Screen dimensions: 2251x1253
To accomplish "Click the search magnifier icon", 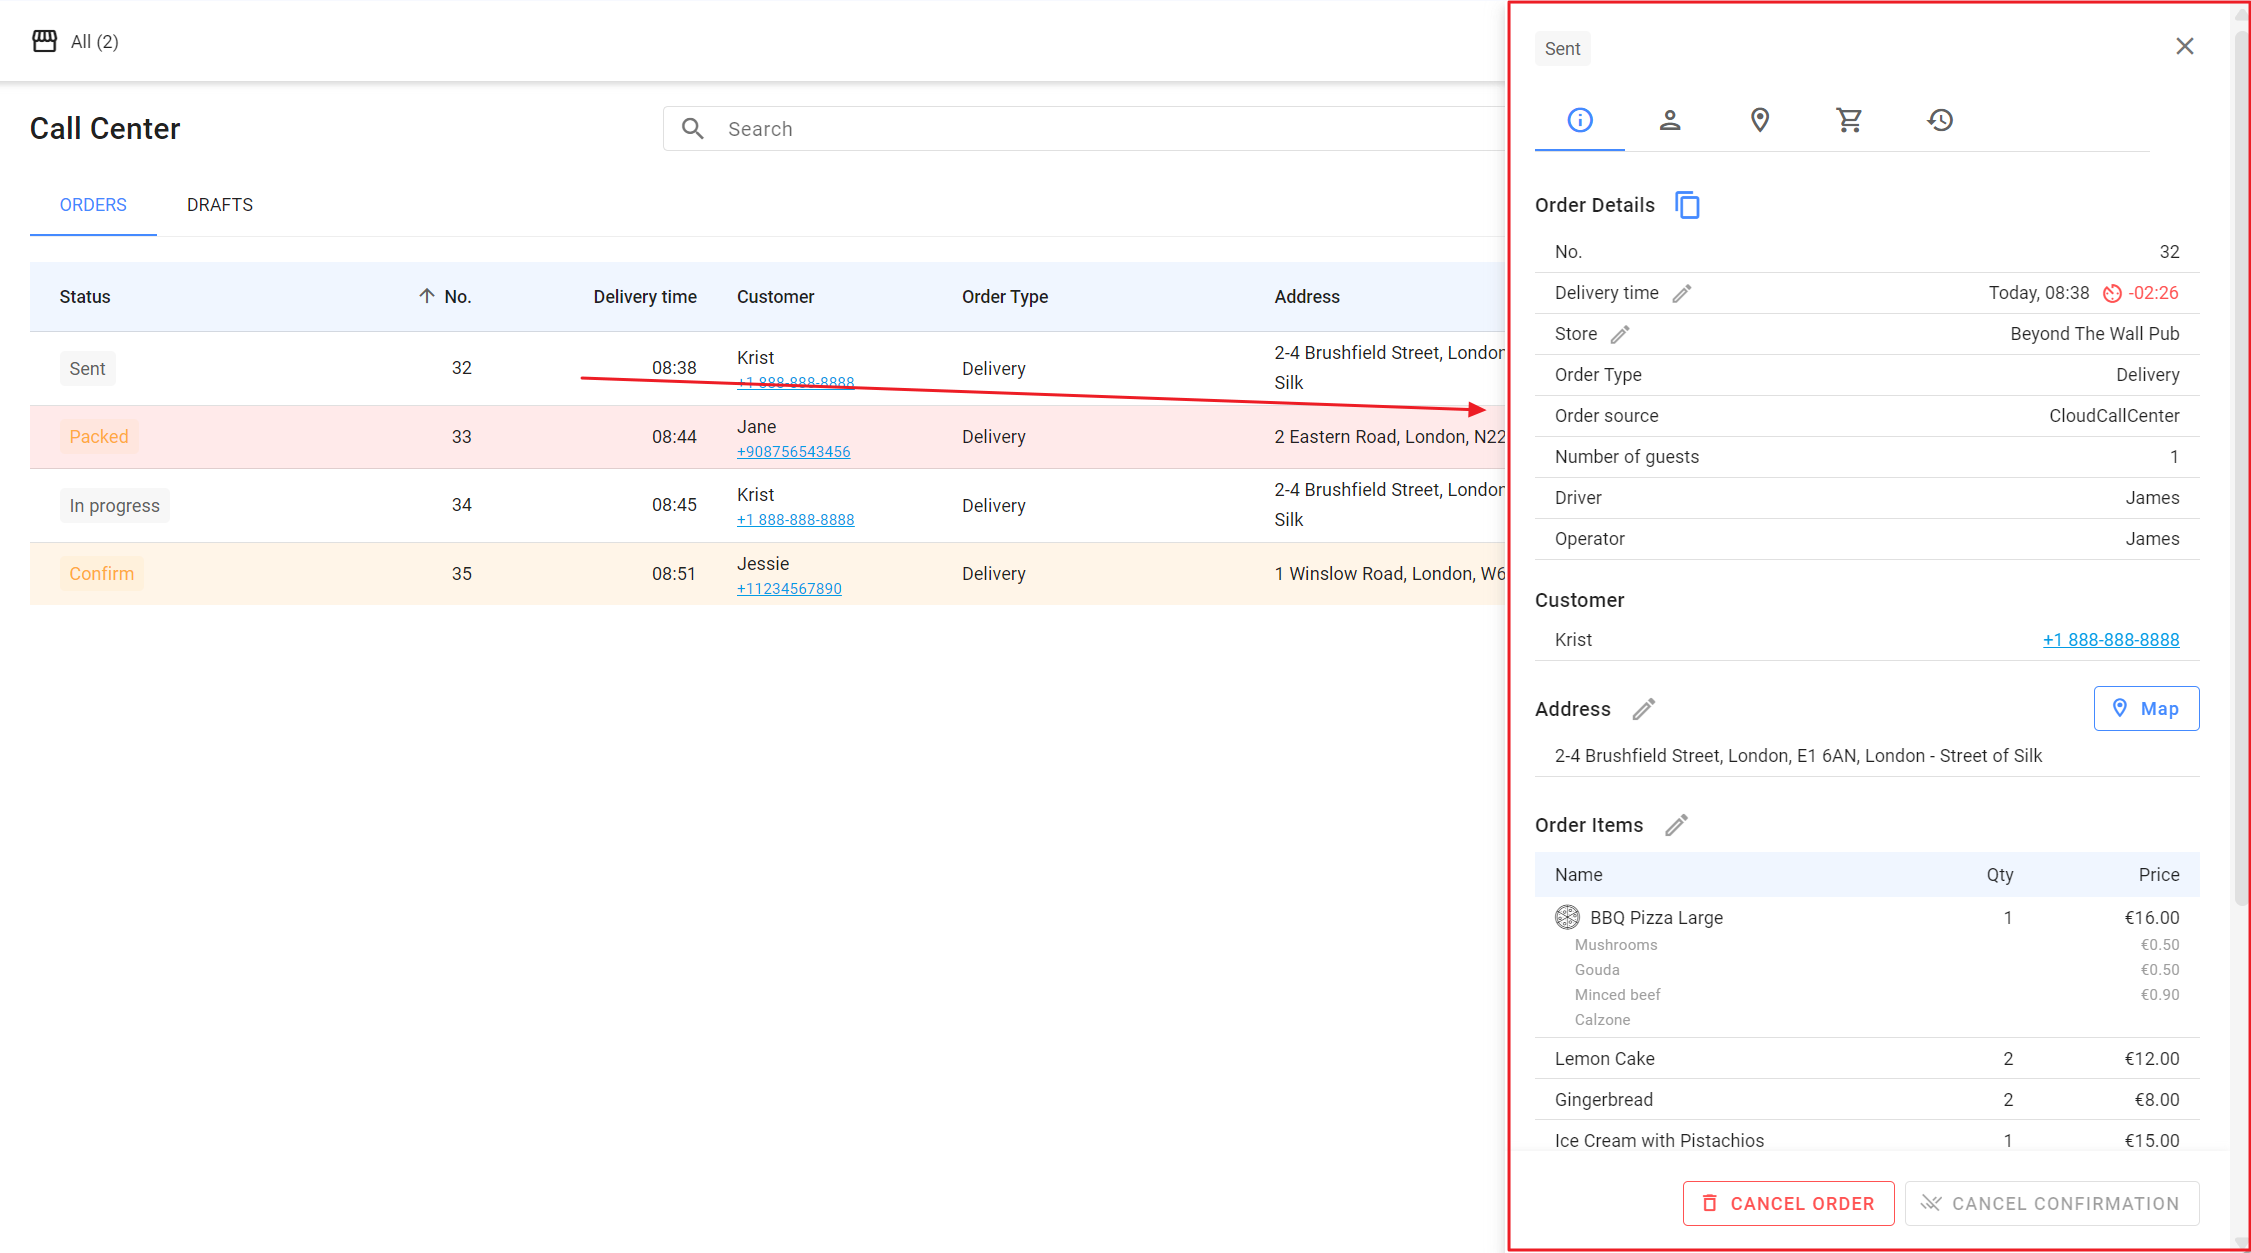I will point(692,129).
